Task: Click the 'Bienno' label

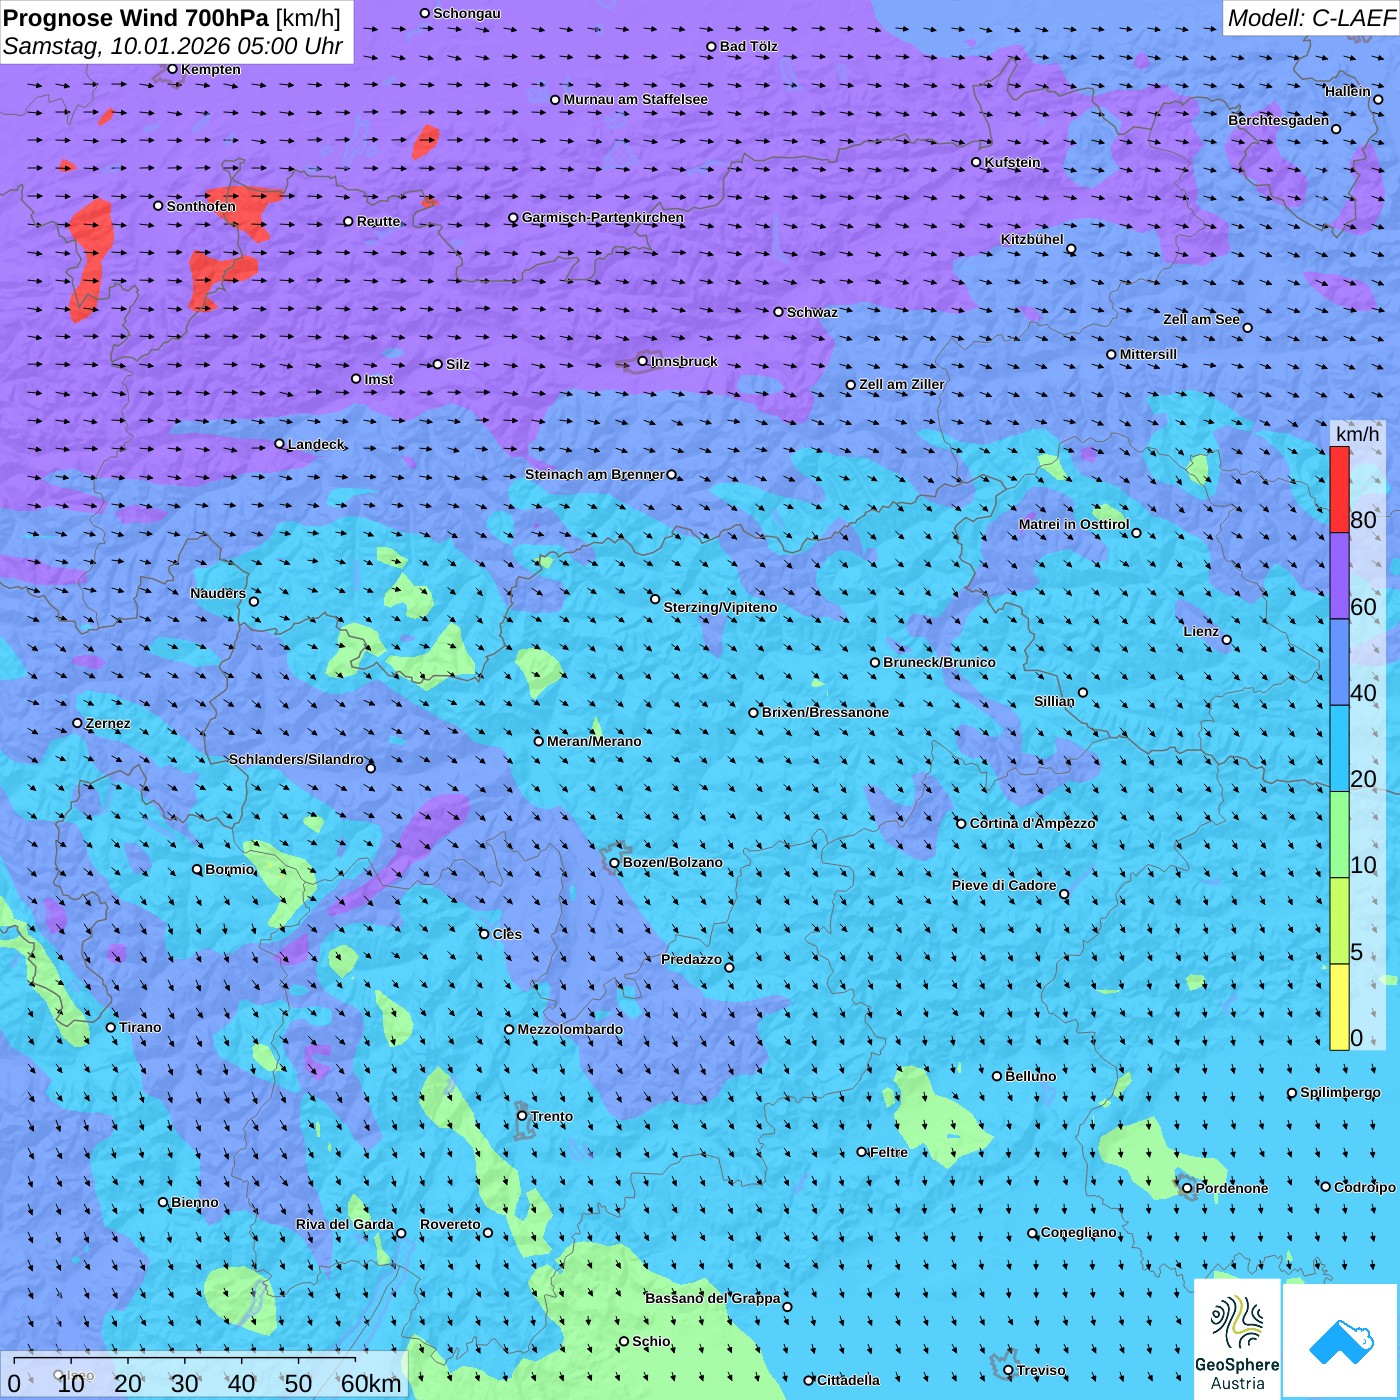Action: tap(195, 1202)
